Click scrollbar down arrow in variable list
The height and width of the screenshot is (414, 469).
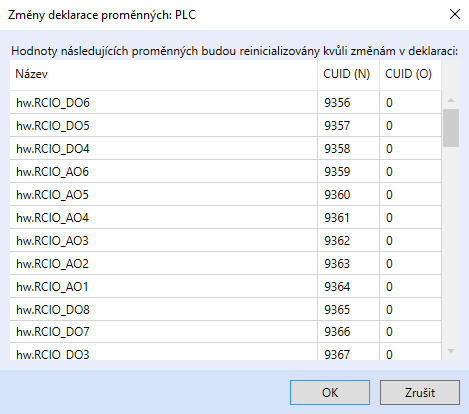[x=451, y=351]
